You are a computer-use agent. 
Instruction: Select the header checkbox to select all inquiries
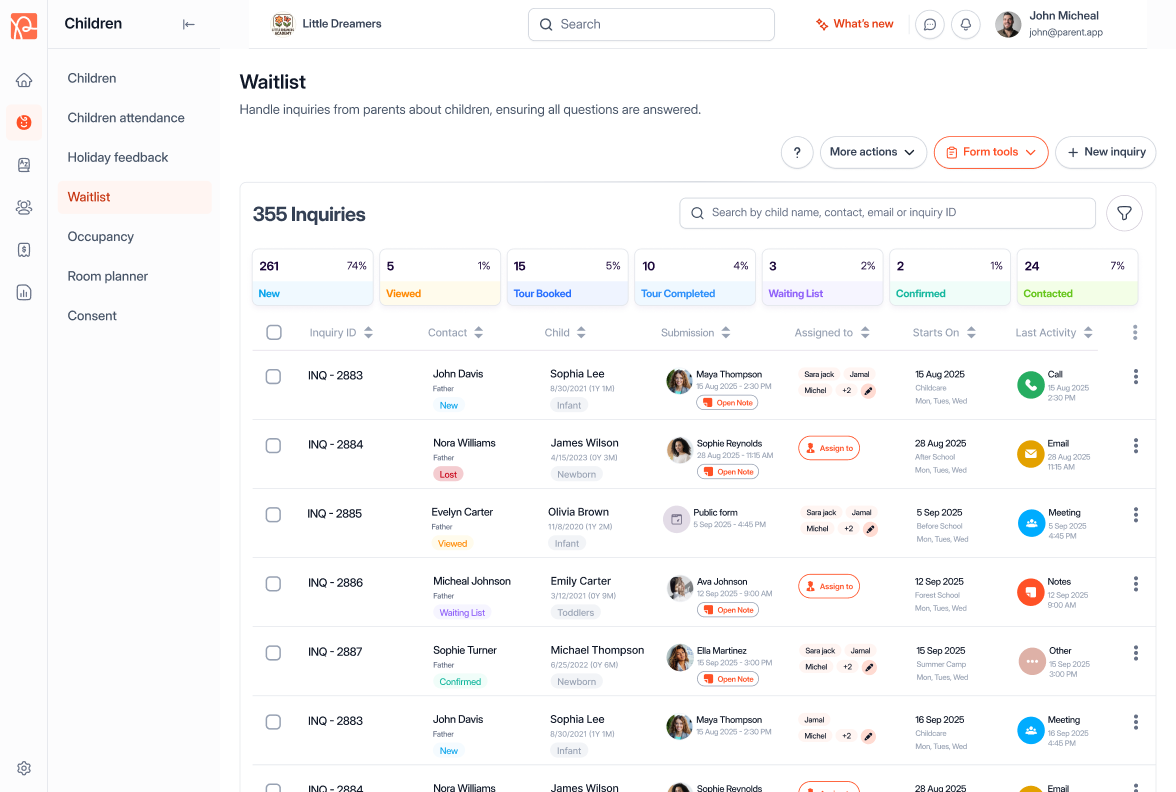(273, 332)
